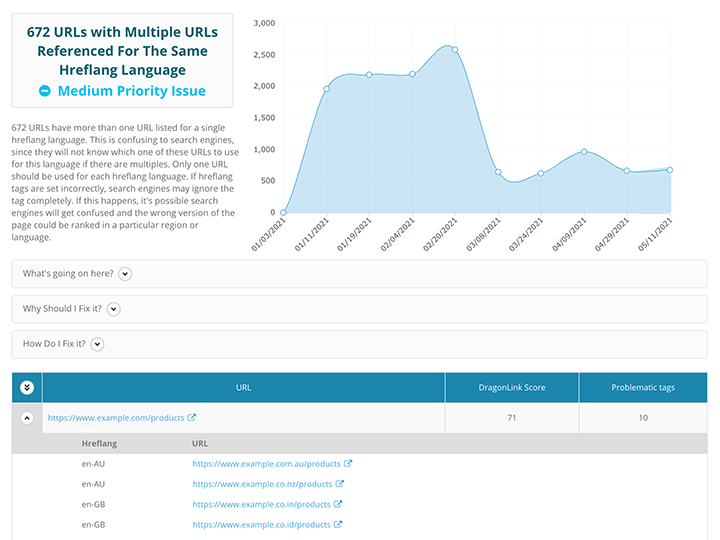
Task: Click external link icon beside example.co.nz/products
Action: pyautogui.click(x=340, y=484)
